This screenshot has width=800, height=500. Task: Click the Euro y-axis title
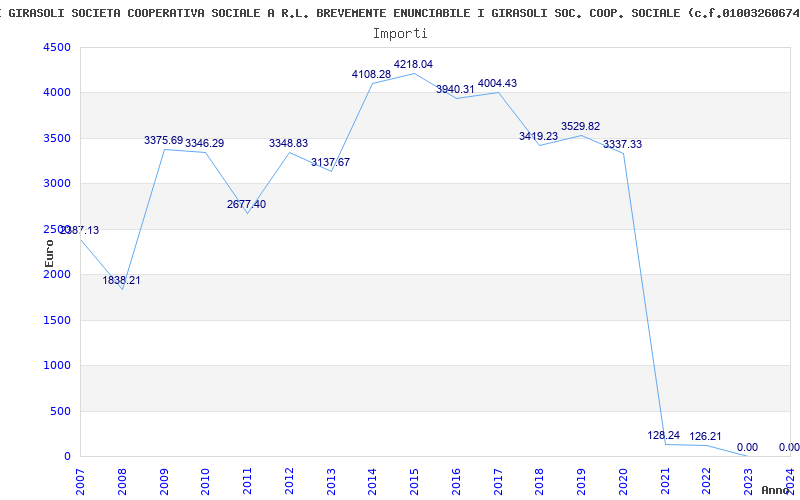49,253
